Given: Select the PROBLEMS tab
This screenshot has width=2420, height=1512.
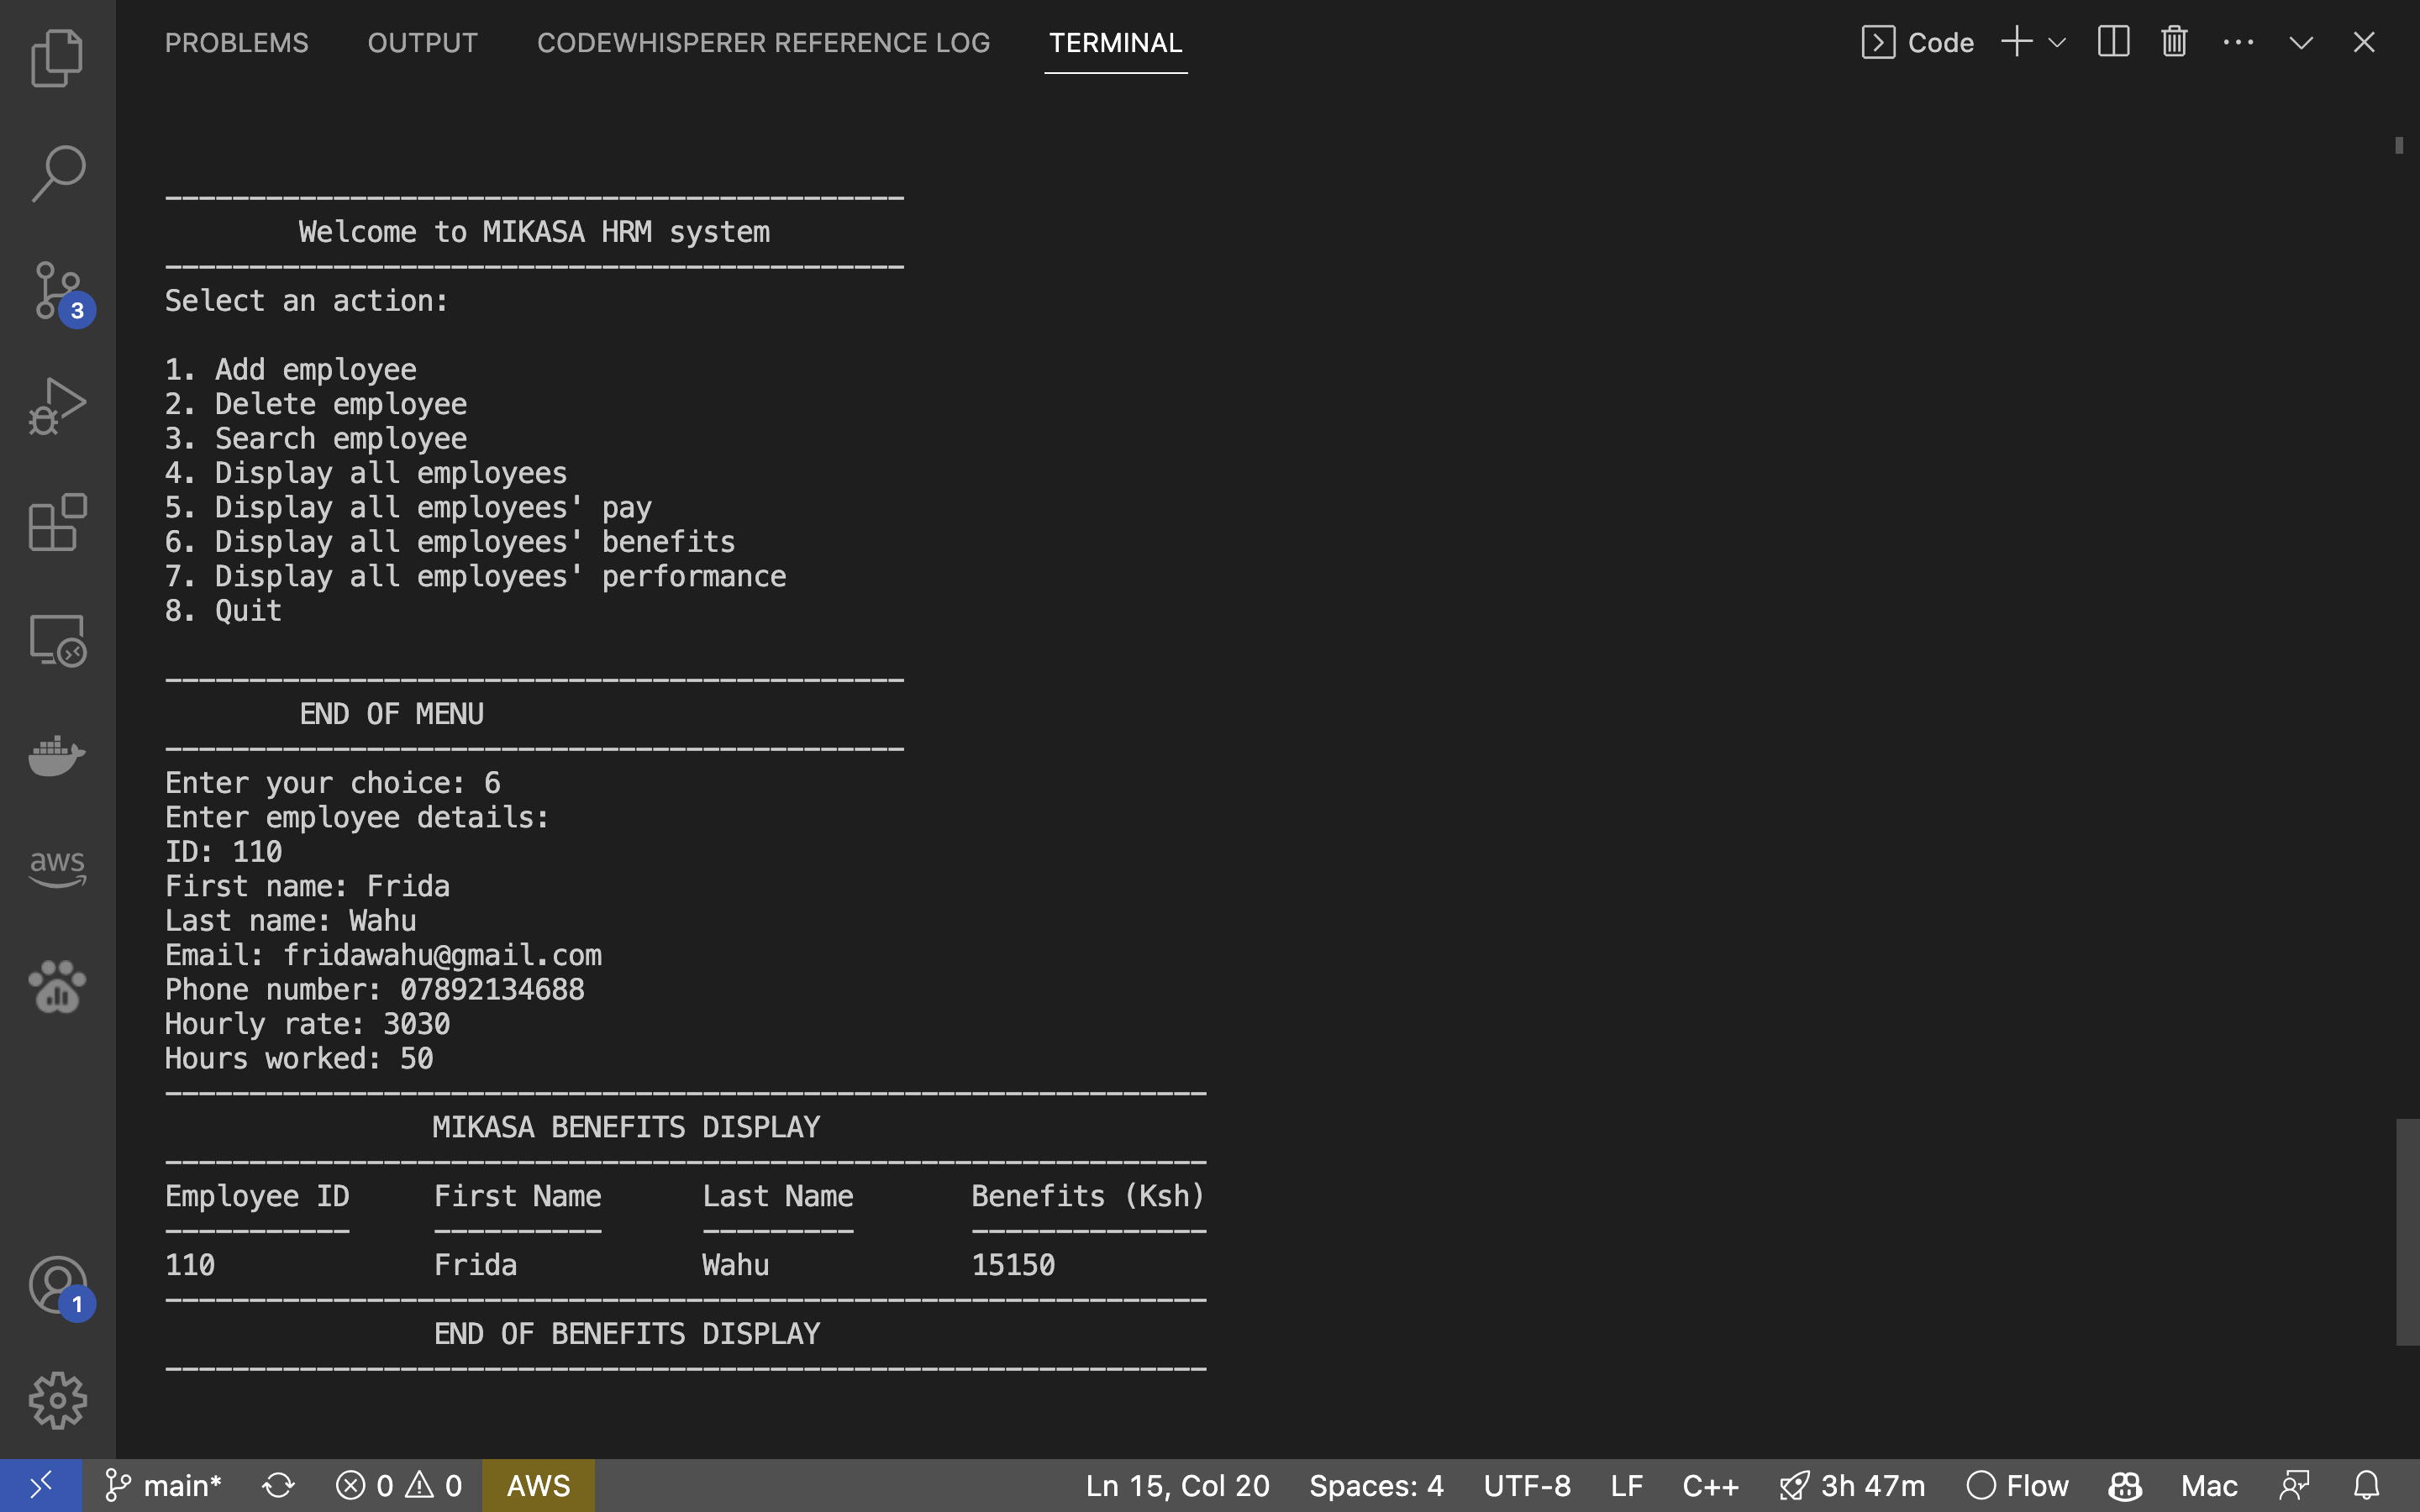Looking at the screenshot, I should (x=237, y=42).
